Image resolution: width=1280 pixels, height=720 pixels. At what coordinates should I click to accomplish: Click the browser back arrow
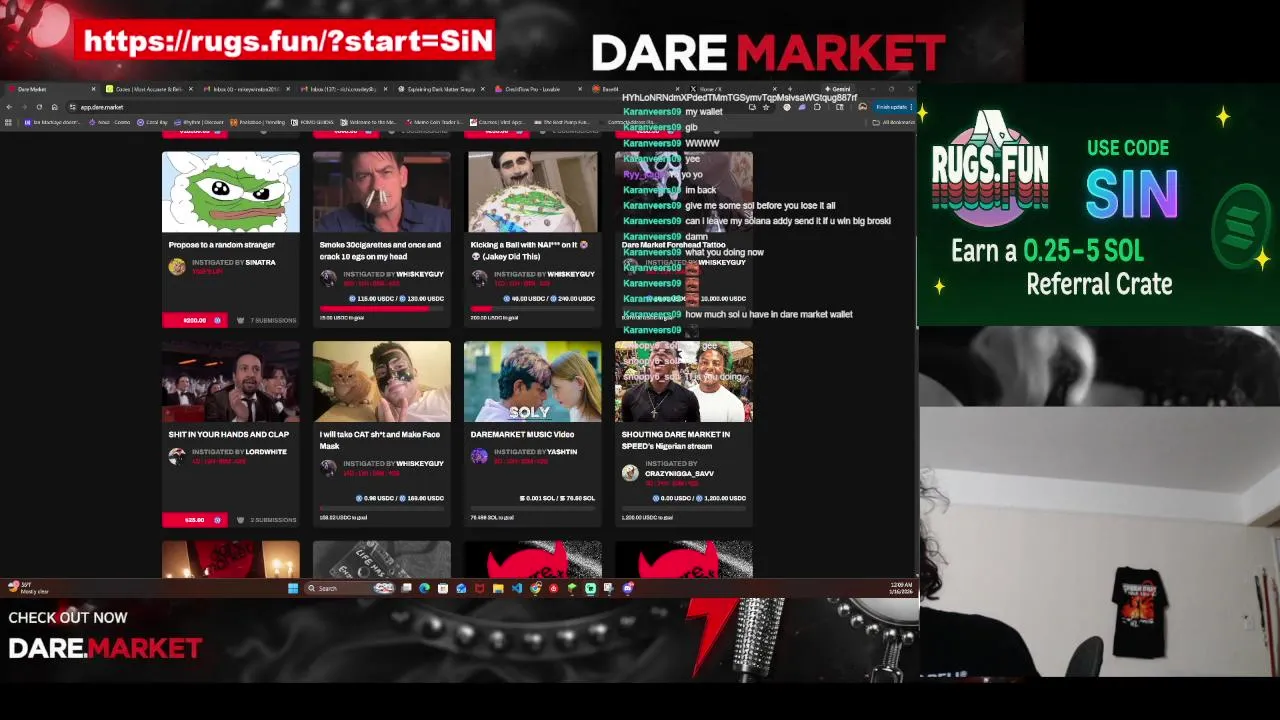click(10, 107)
